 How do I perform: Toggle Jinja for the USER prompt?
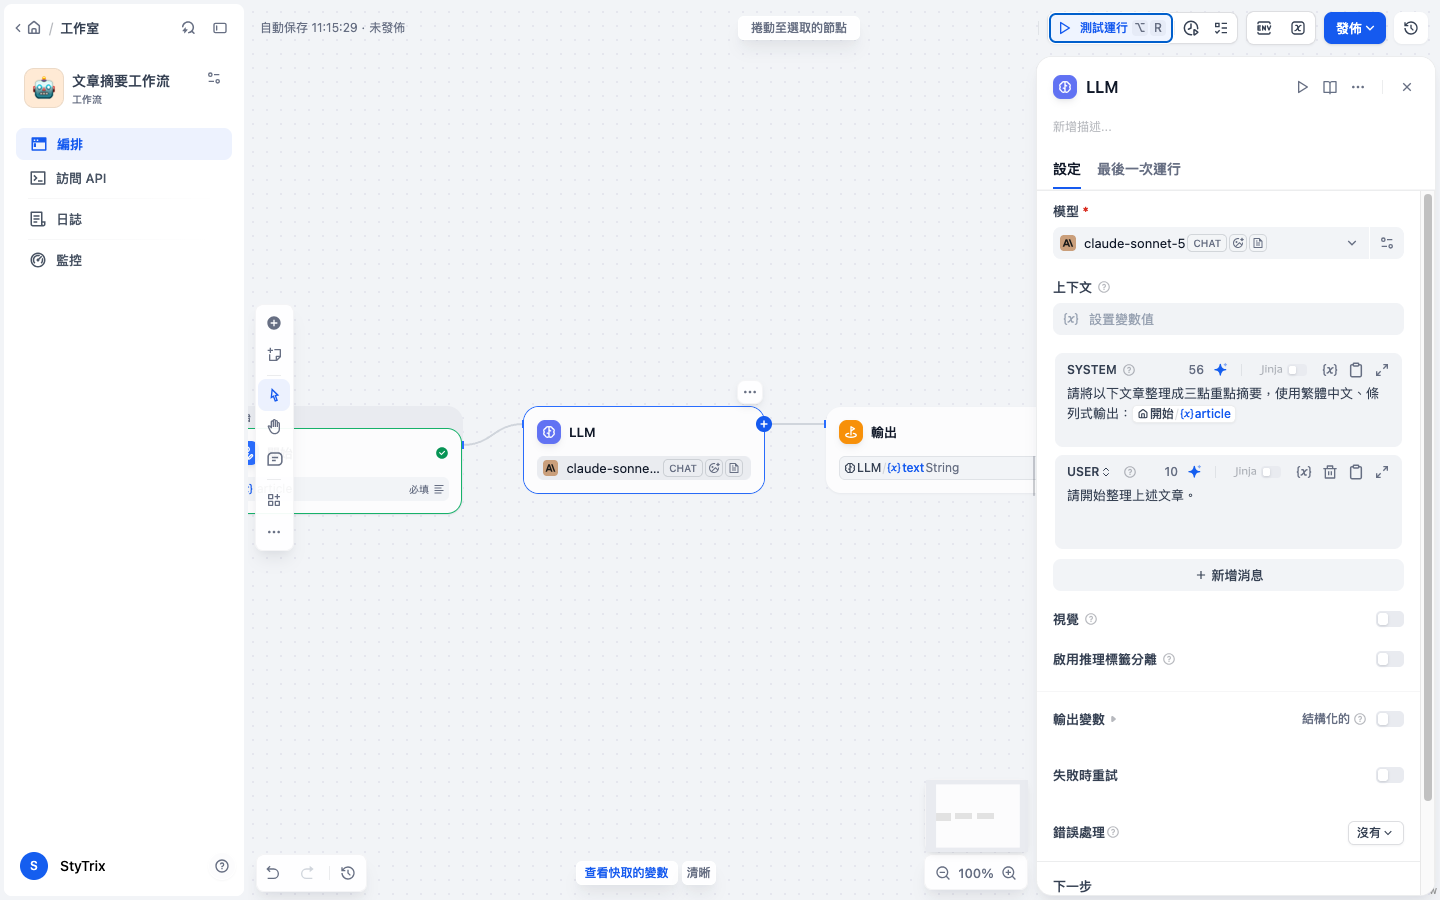1271,472
